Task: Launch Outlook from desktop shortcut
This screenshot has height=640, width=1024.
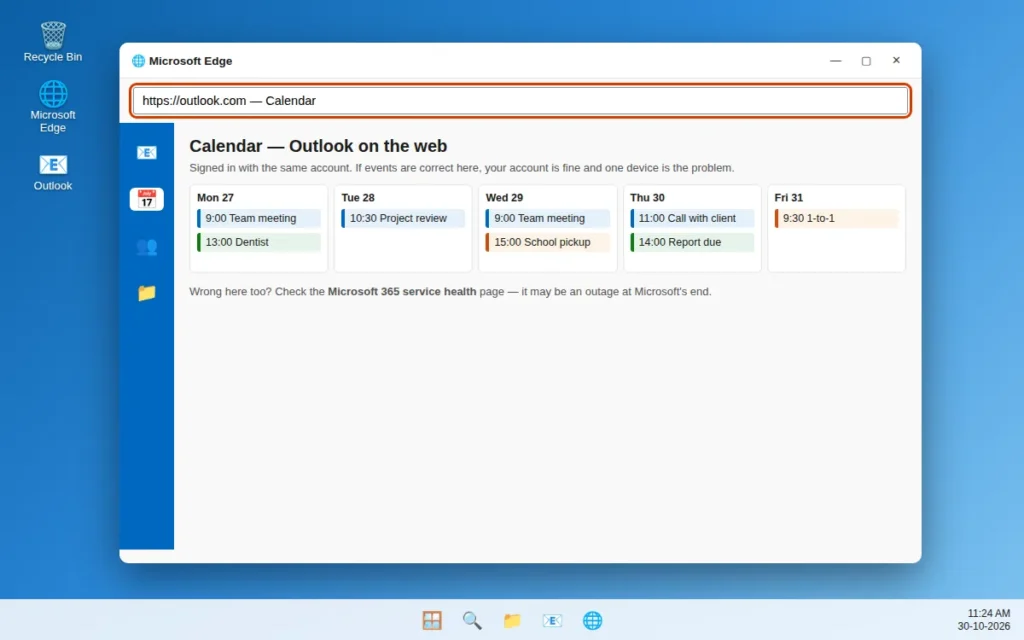Action: (53, 172)
